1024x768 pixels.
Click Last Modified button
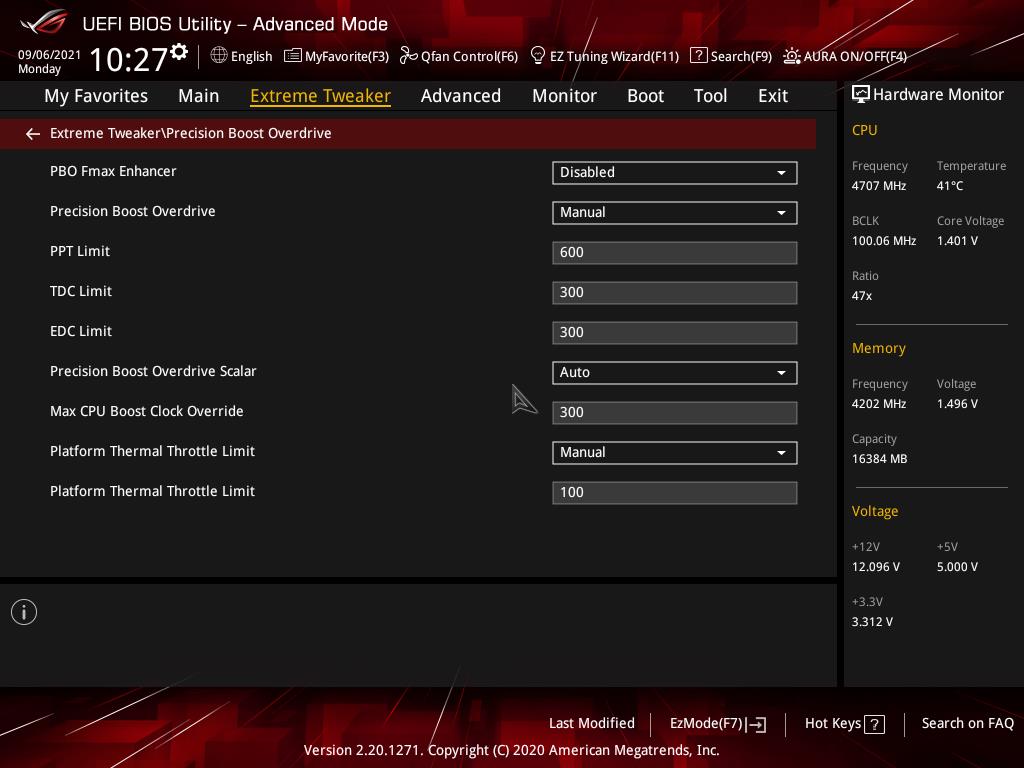coord(592,724)
